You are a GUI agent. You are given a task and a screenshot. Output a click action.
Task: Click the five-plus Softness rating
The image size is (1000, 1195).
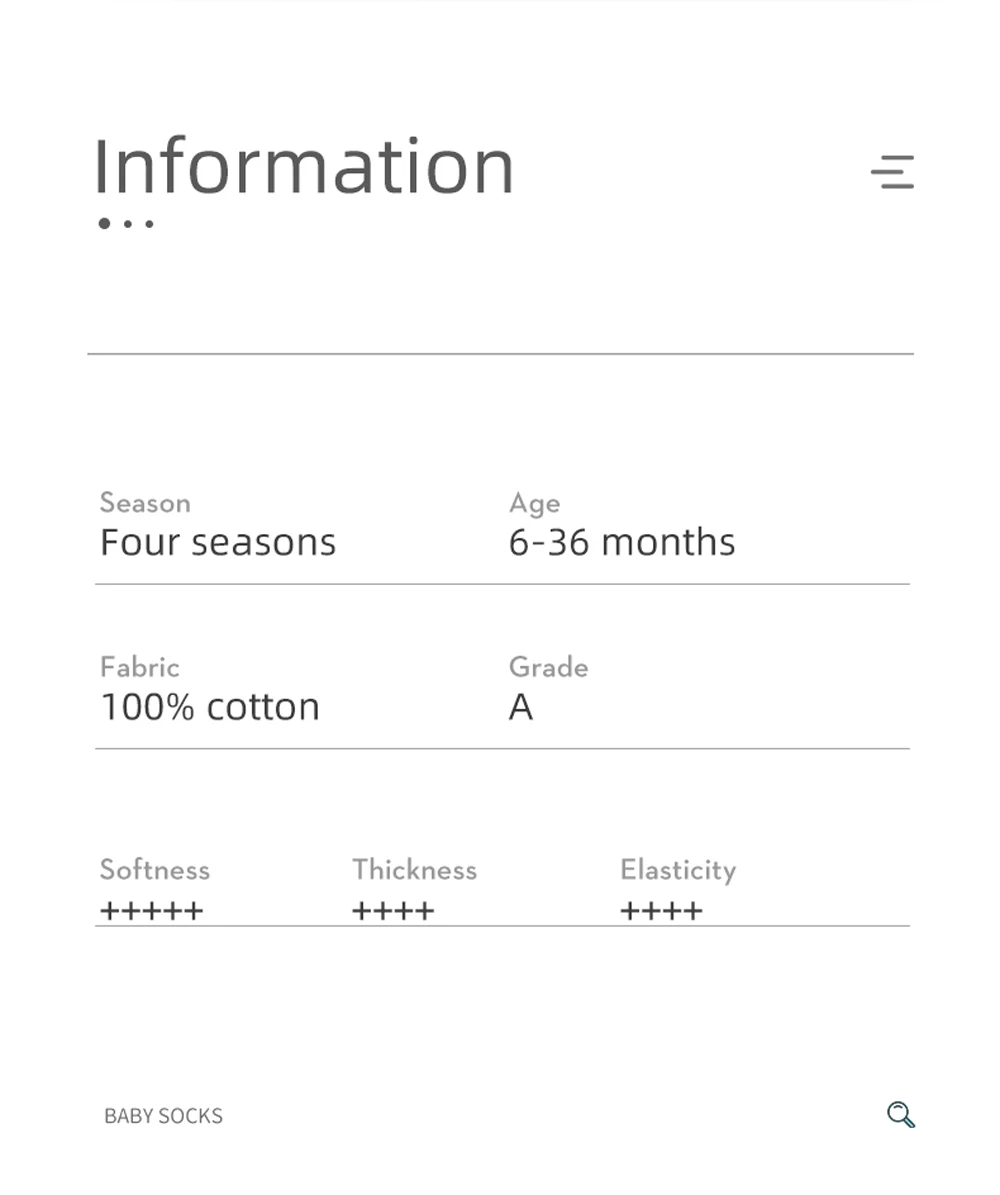click(x=152, y=911)
